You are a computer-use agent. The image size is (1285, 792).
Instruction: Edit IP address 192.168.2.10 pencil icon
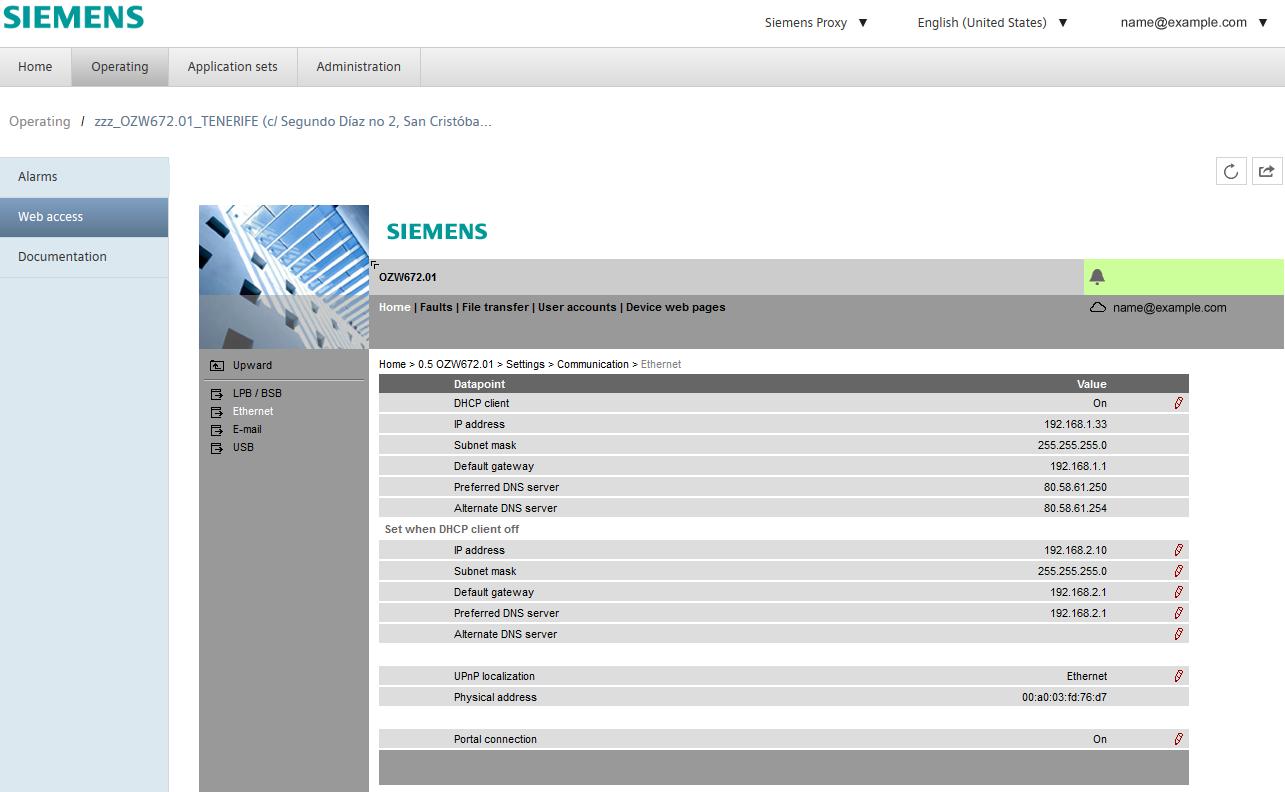click(1178, 550)
